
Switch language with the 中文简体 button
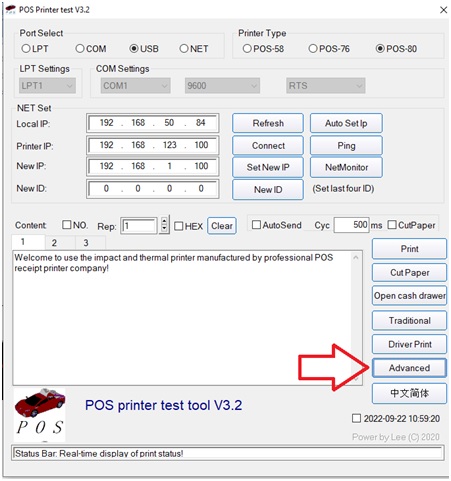click(409, 393)
